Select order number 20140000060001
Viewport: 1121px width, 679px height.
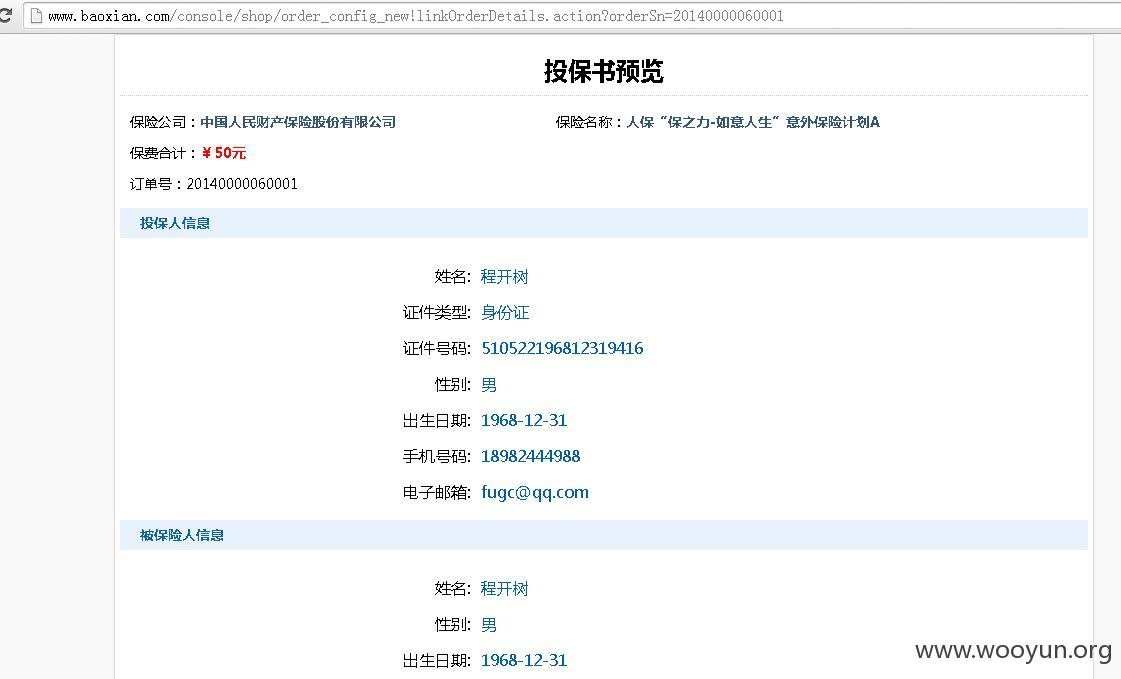pos(242,184)
